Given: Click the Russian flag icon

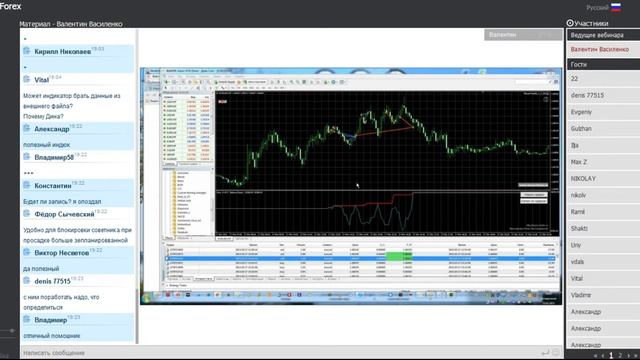Looking at the screenshot, I should pos(616,7).
